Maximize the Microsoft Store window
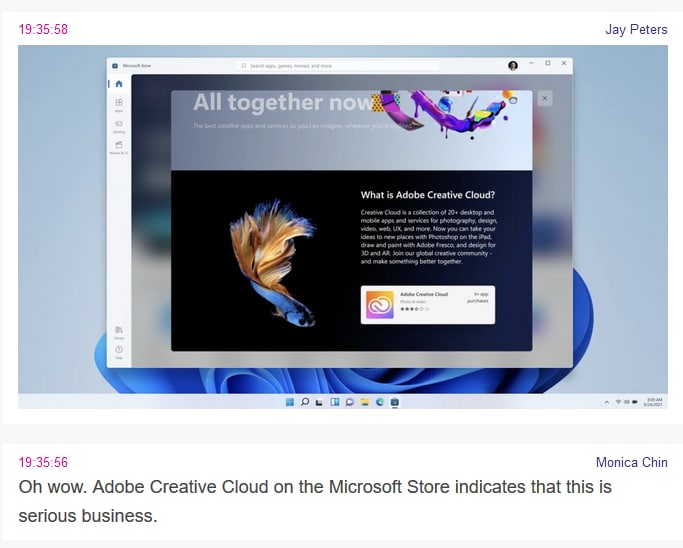683x548 pixels. click(548, 63)
